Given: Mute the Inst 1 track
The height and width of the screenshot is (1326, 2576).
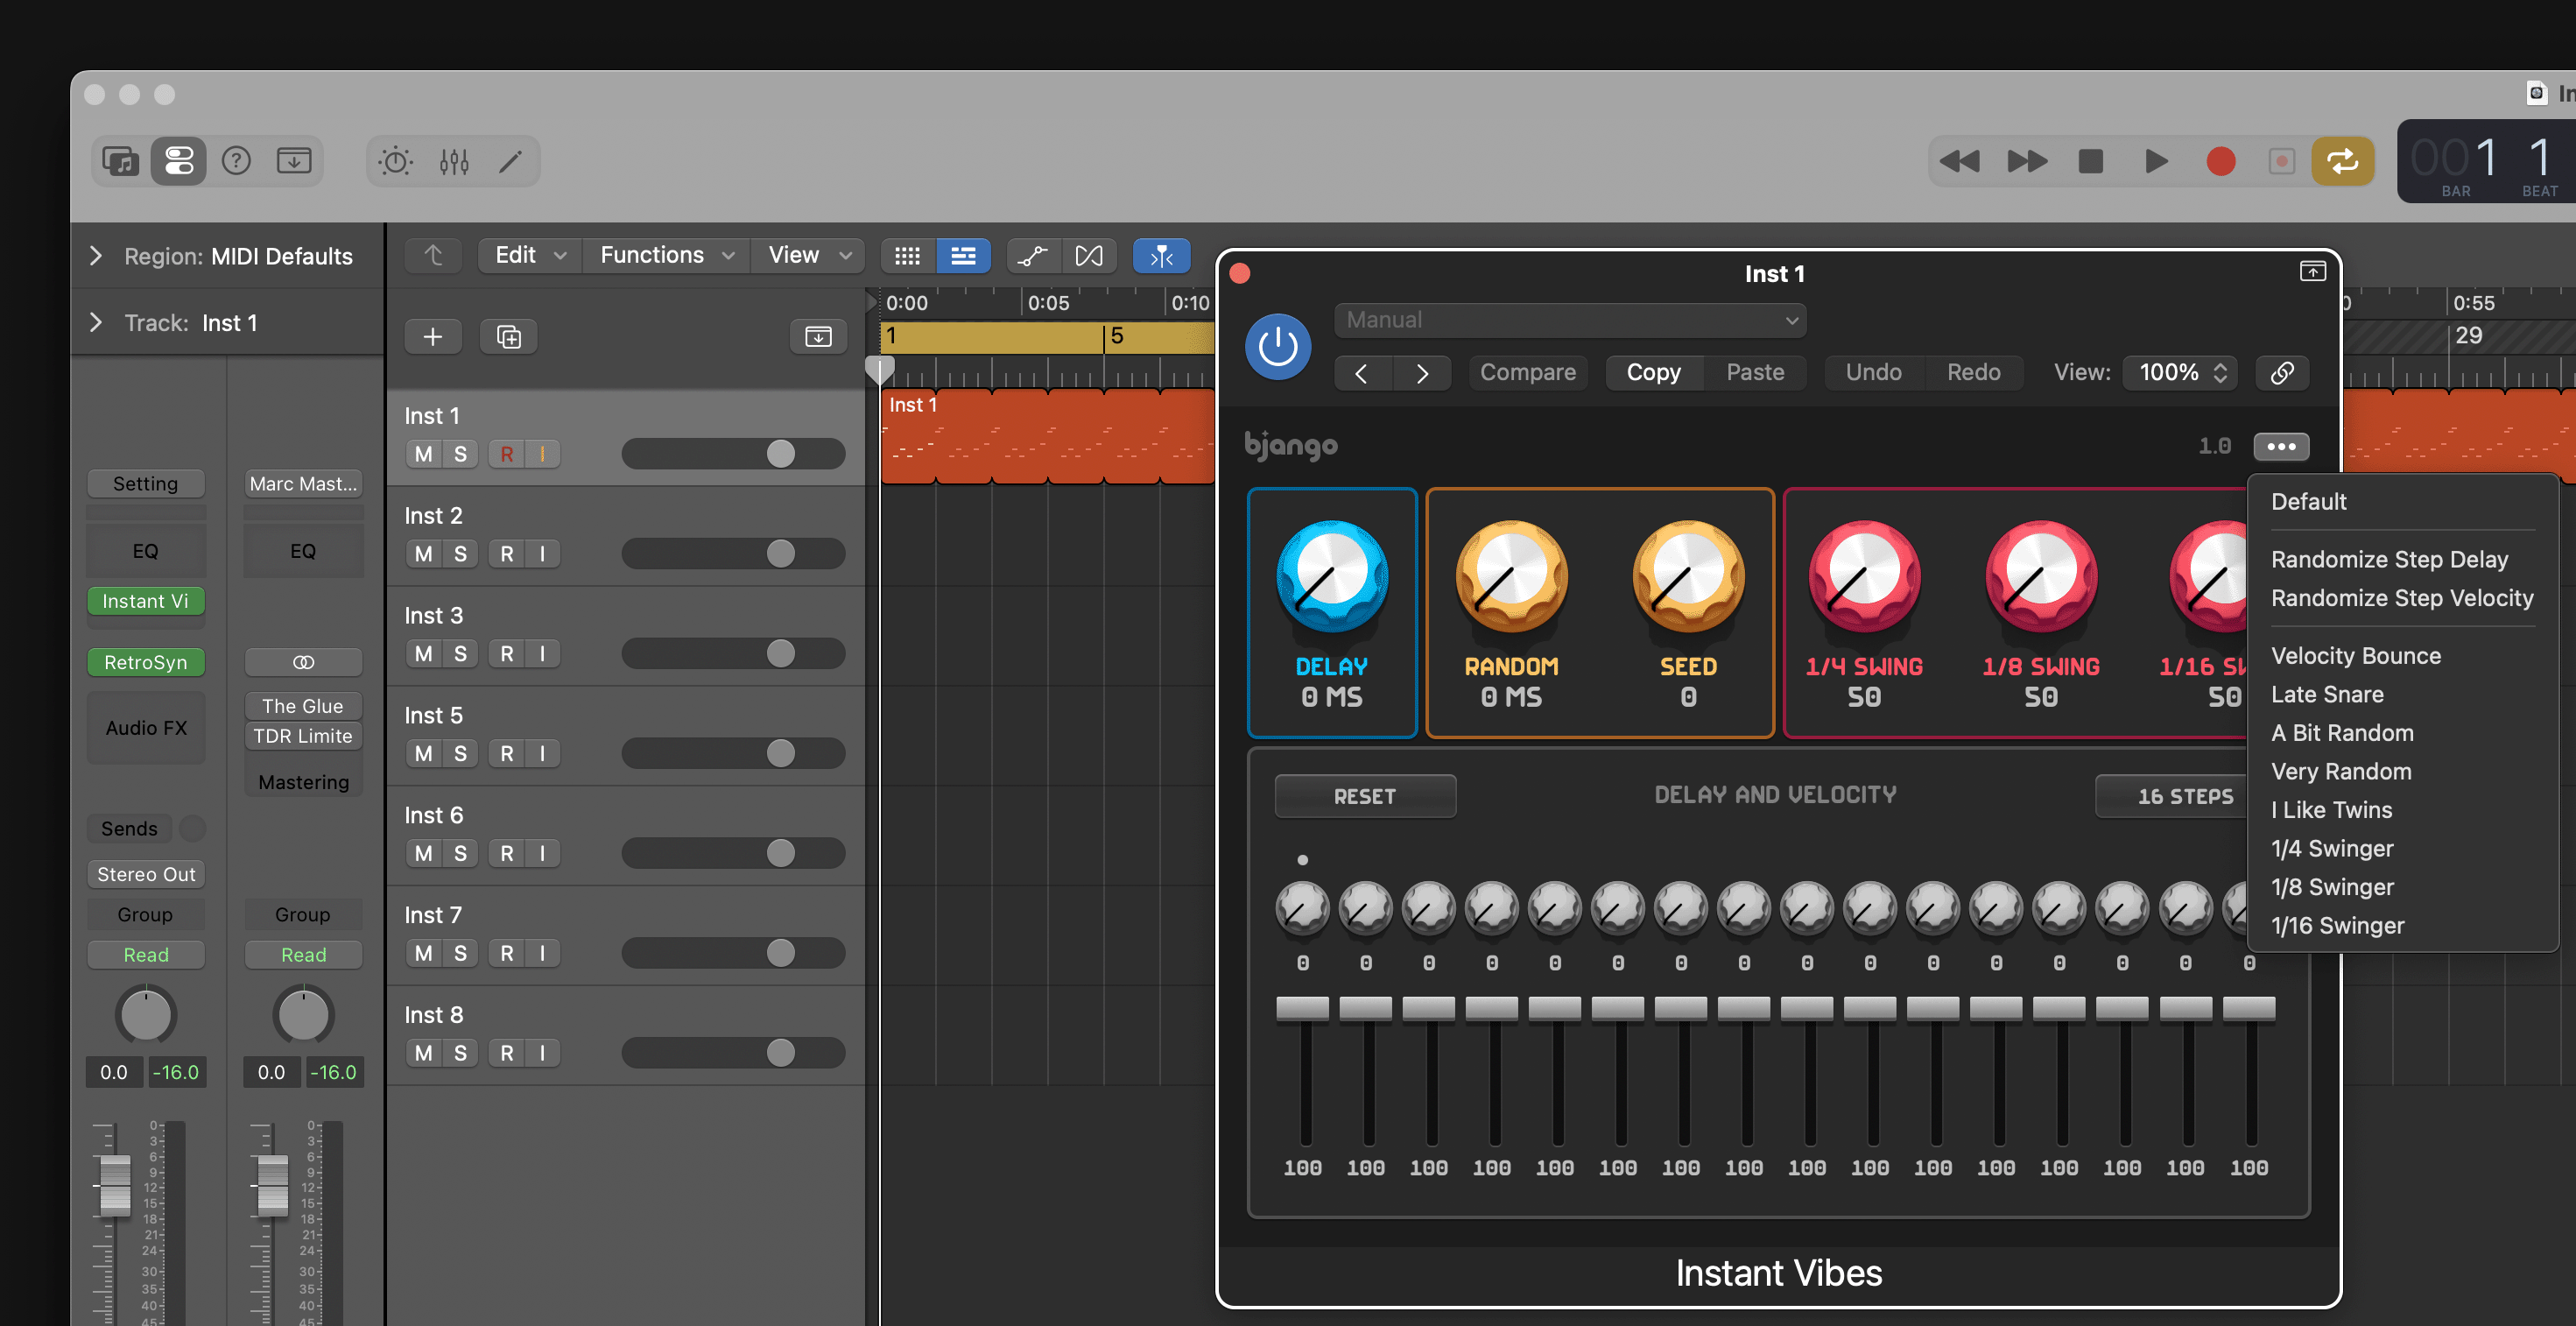Looking at the screenshot, I should pyautogui.click(x=424, y=454).
